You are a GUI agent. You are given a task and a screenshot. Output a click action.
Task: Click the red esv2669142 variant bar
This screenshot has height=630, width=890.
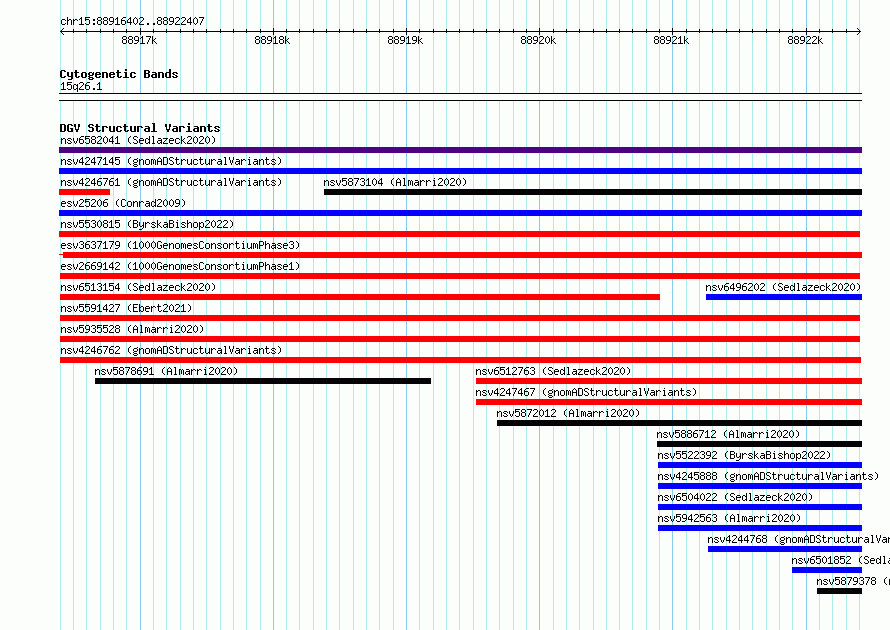[459, 276]
